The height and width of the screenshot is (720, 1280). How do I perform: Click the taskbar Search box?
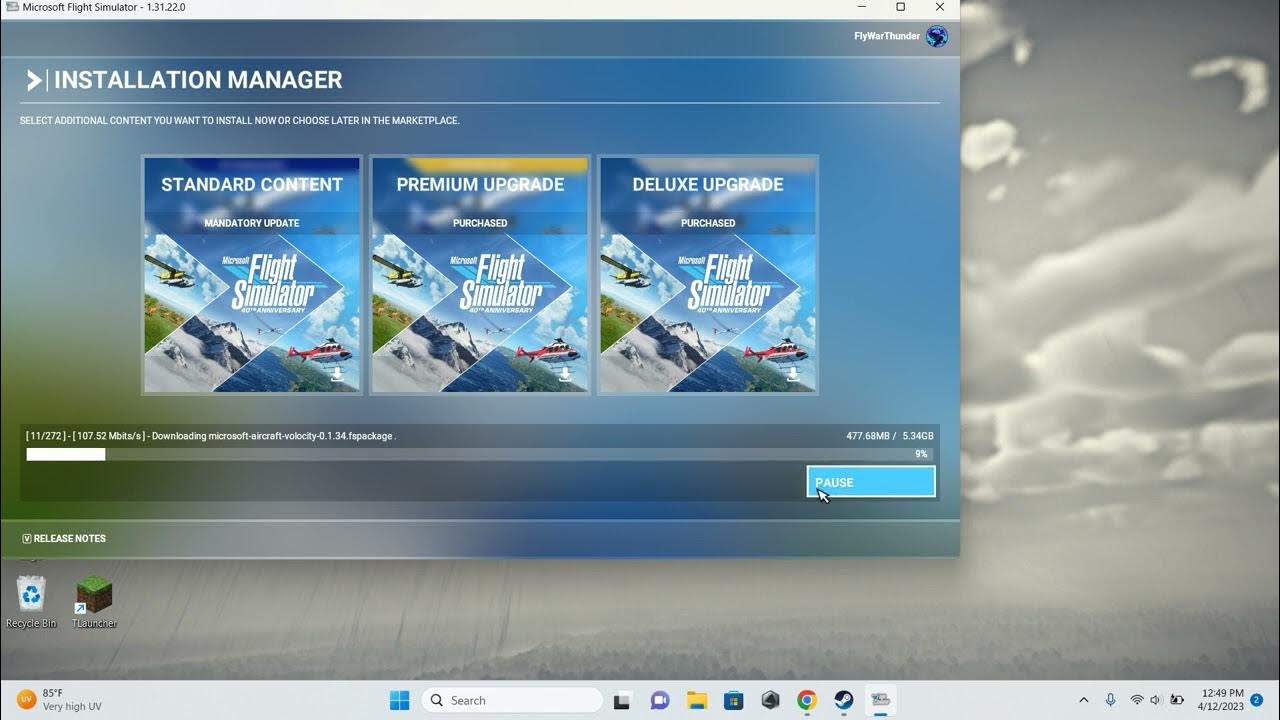512,700
